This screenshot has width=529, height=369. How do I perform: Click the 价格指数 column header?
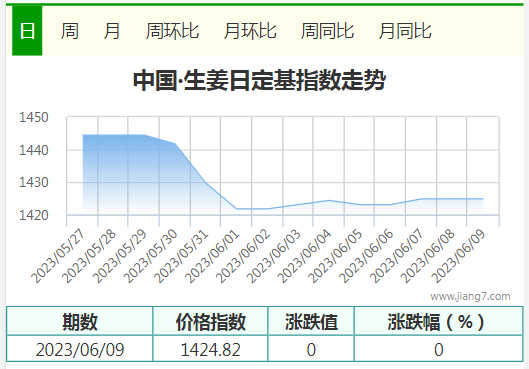point(211,321)
